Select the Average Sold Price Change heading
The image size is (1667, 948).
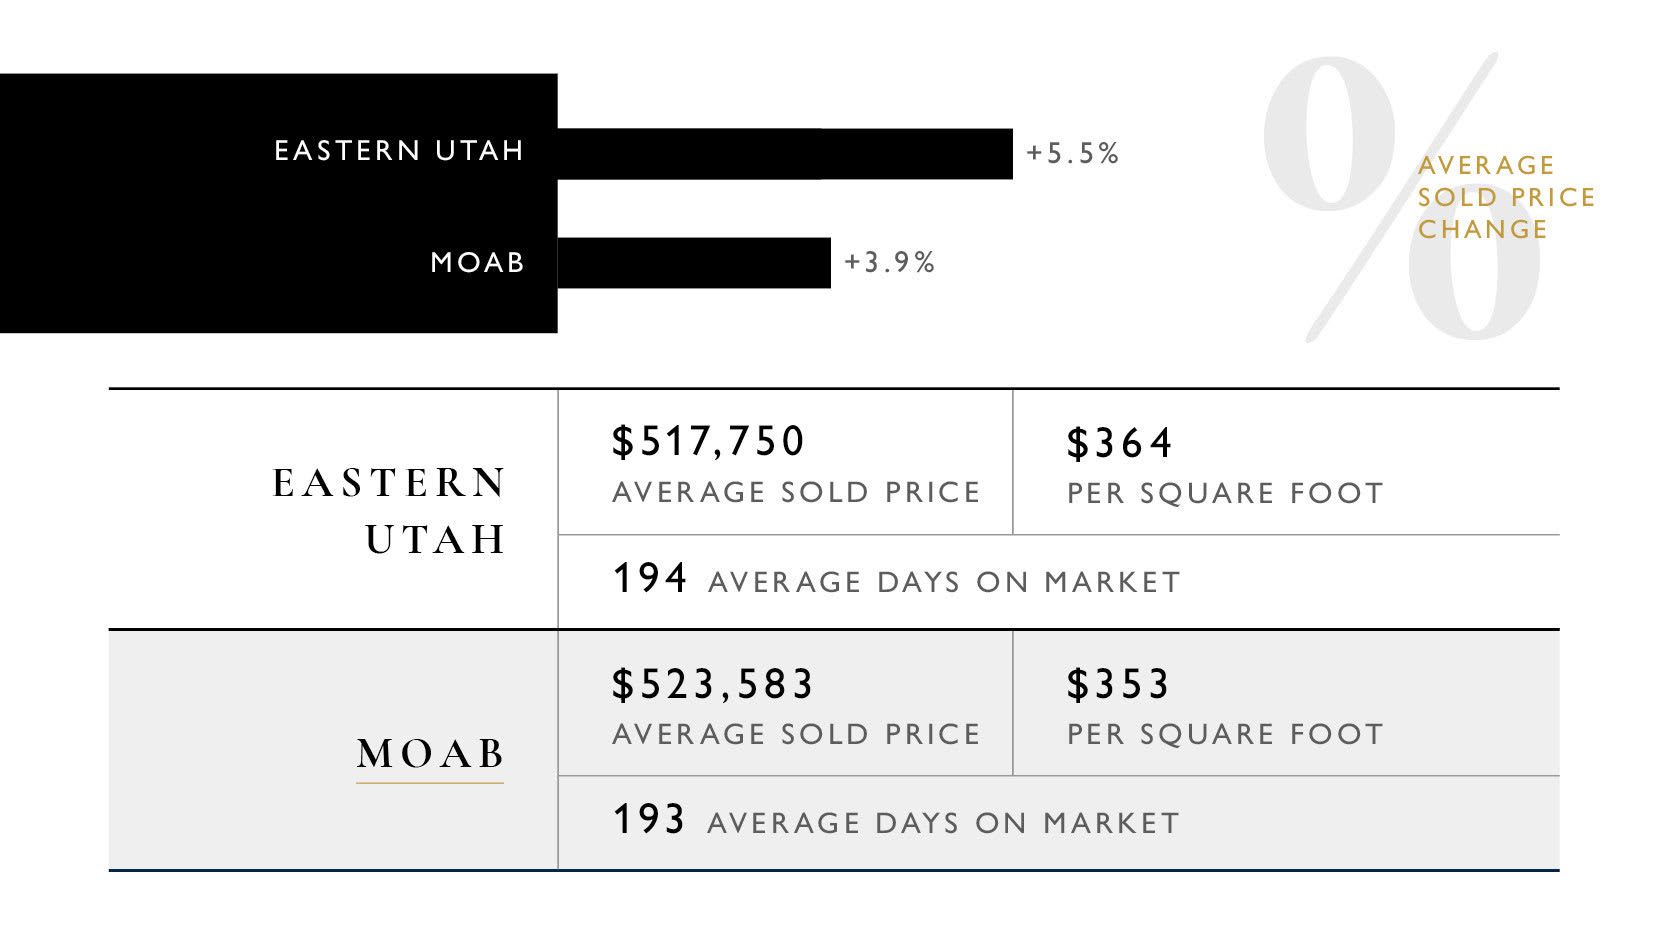[x=1506, y=197]
